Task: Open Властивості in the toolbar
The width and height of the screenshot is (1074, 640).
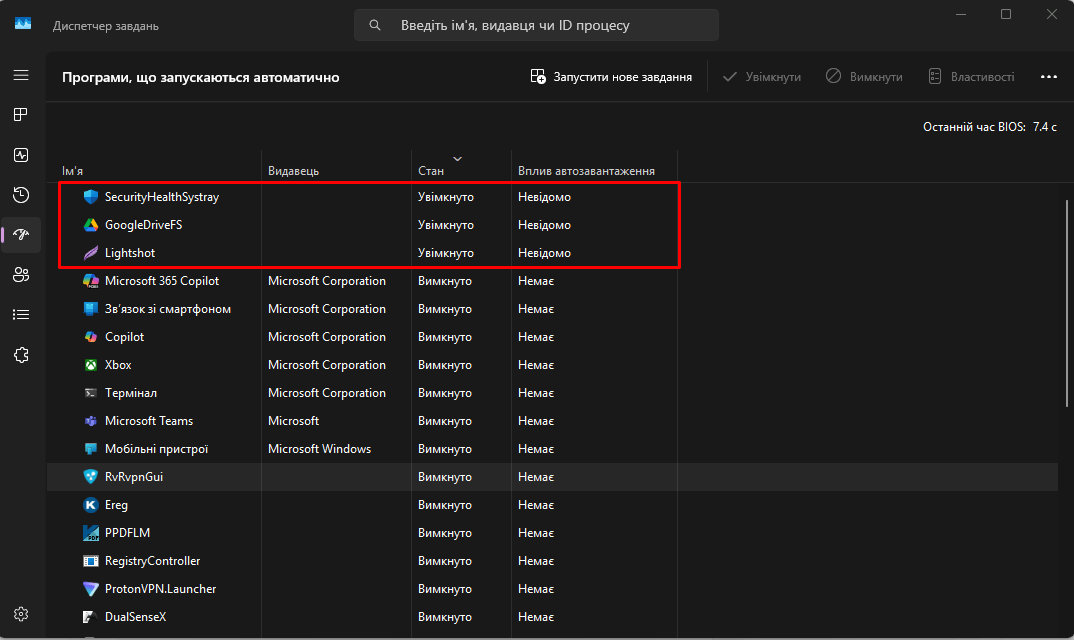Action: pyautogui.click(x=971, y=77)
